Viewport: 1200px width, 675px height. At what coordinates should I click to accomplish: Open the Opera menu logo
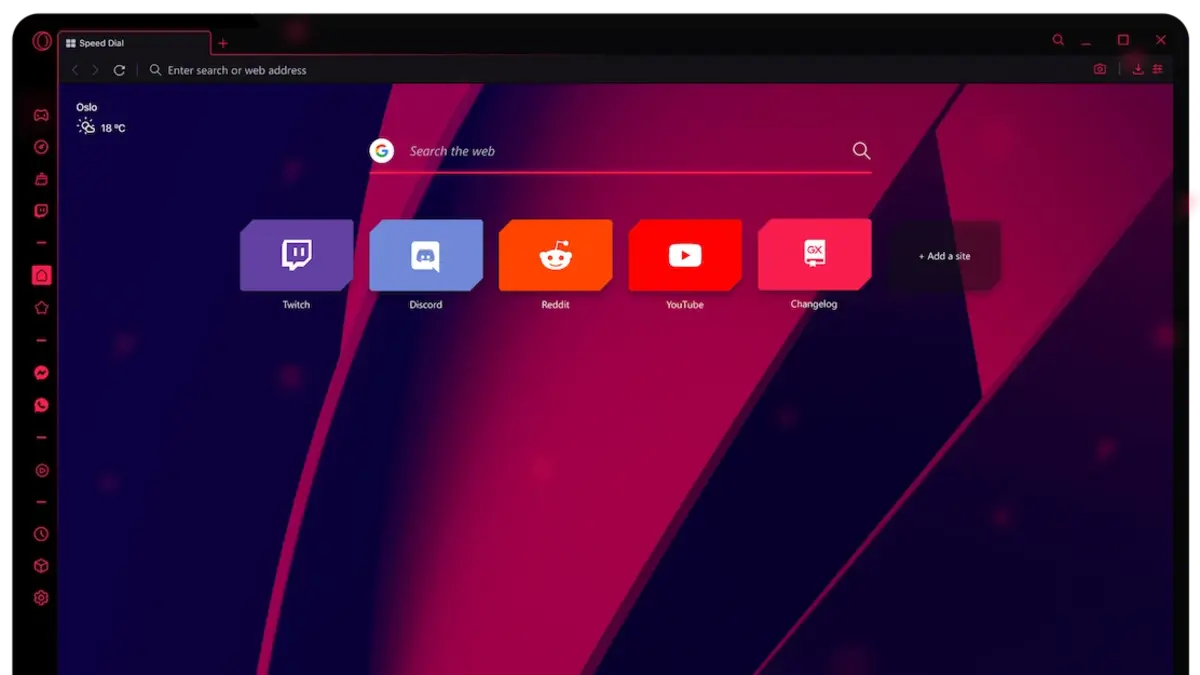click(x=41, y=41)
